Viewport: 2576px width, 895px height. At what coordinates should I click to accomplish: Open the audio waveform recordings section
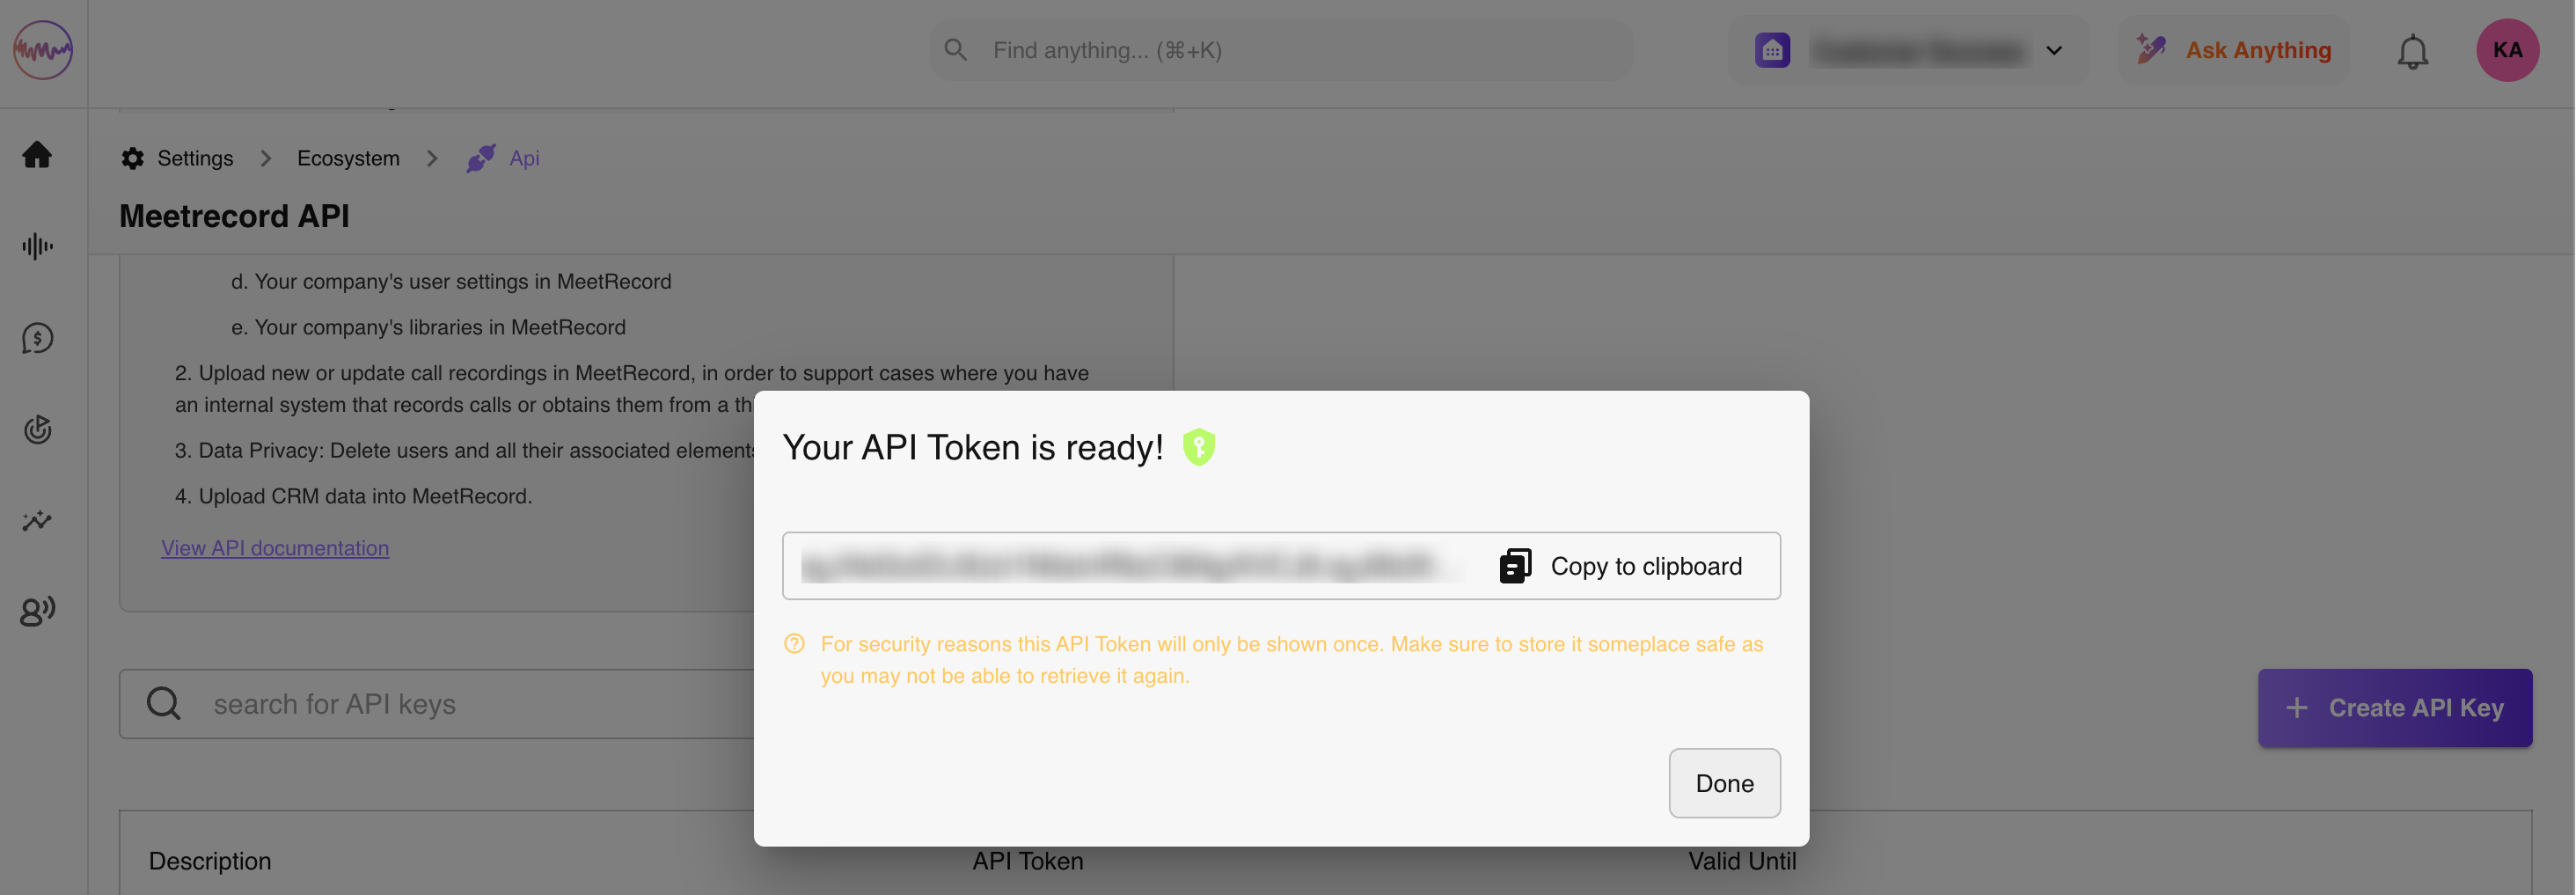point(37,246)
